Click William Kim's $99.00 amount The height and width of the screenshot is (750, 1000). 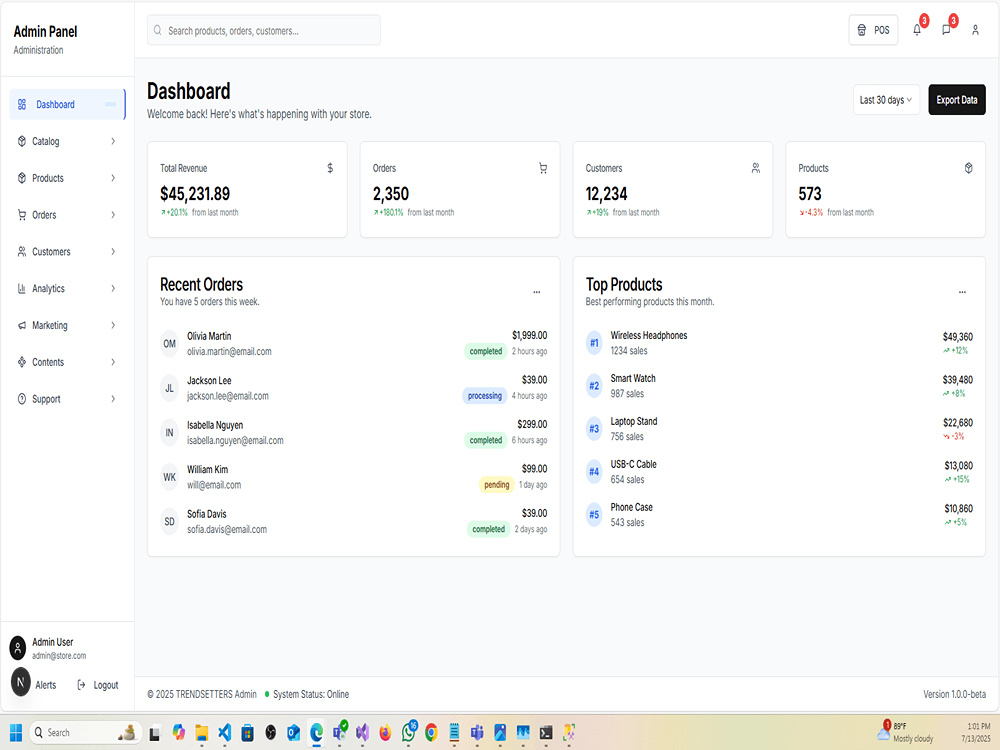coord(534,469)
